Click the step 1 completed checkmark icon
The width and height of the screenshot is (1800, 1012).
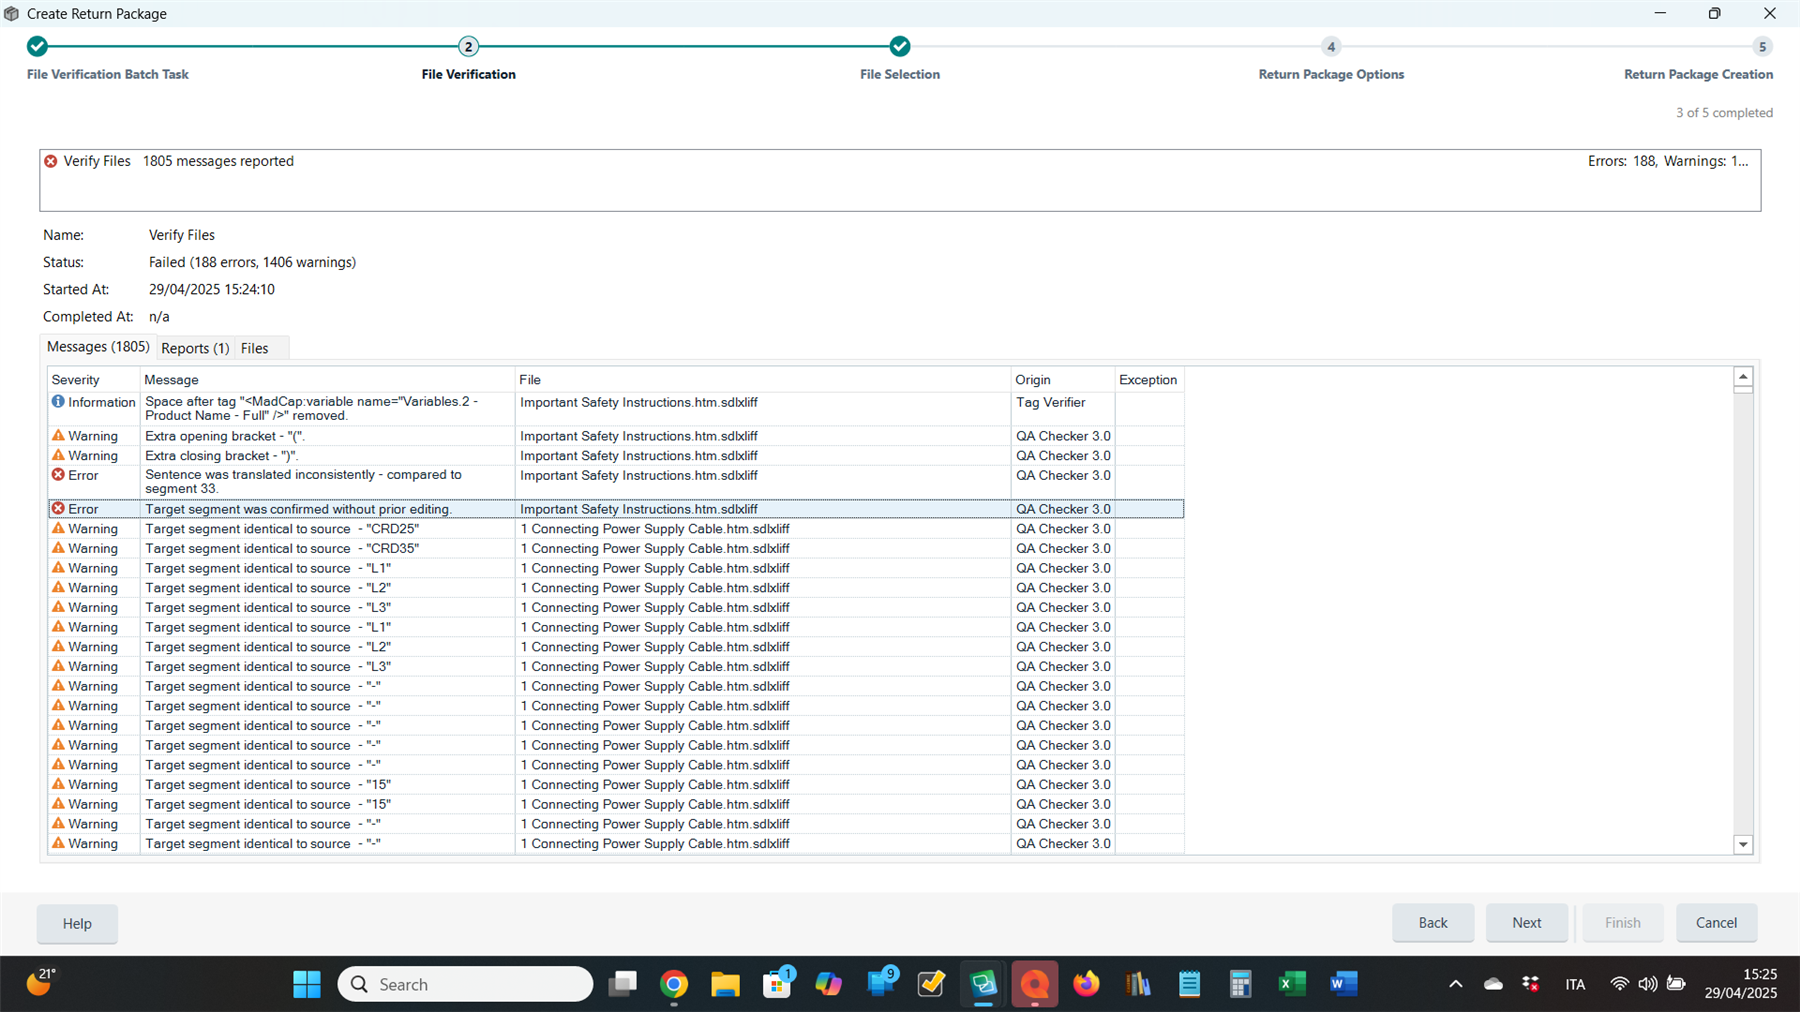click(37, 46)
